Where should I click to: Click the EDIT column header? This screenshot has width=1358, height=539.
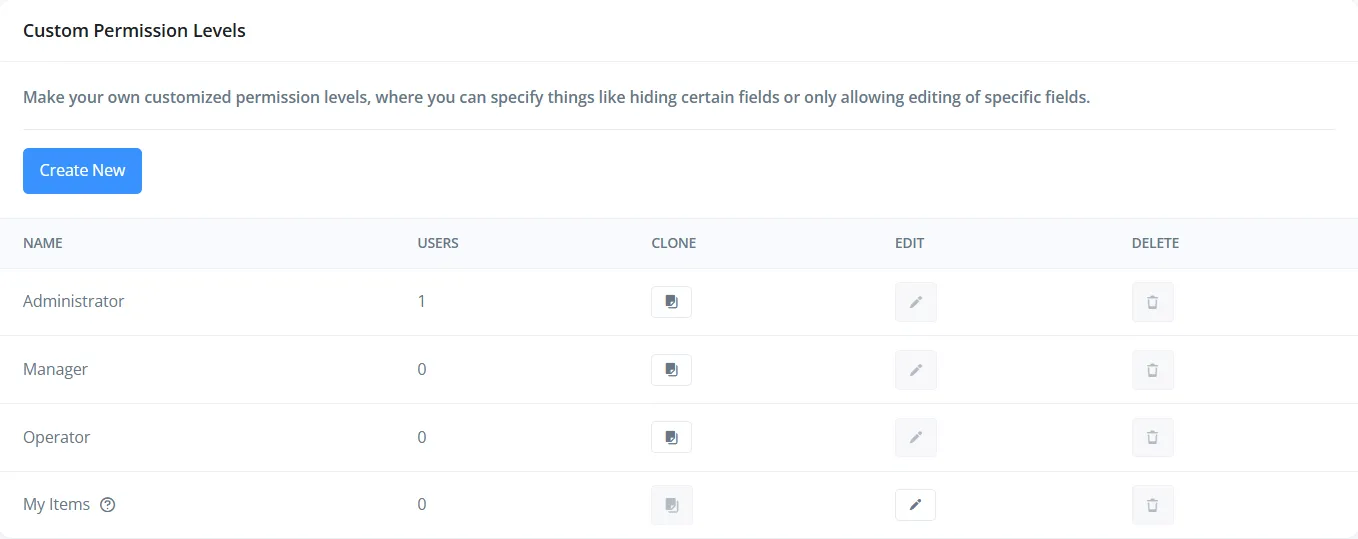[909, 243]
